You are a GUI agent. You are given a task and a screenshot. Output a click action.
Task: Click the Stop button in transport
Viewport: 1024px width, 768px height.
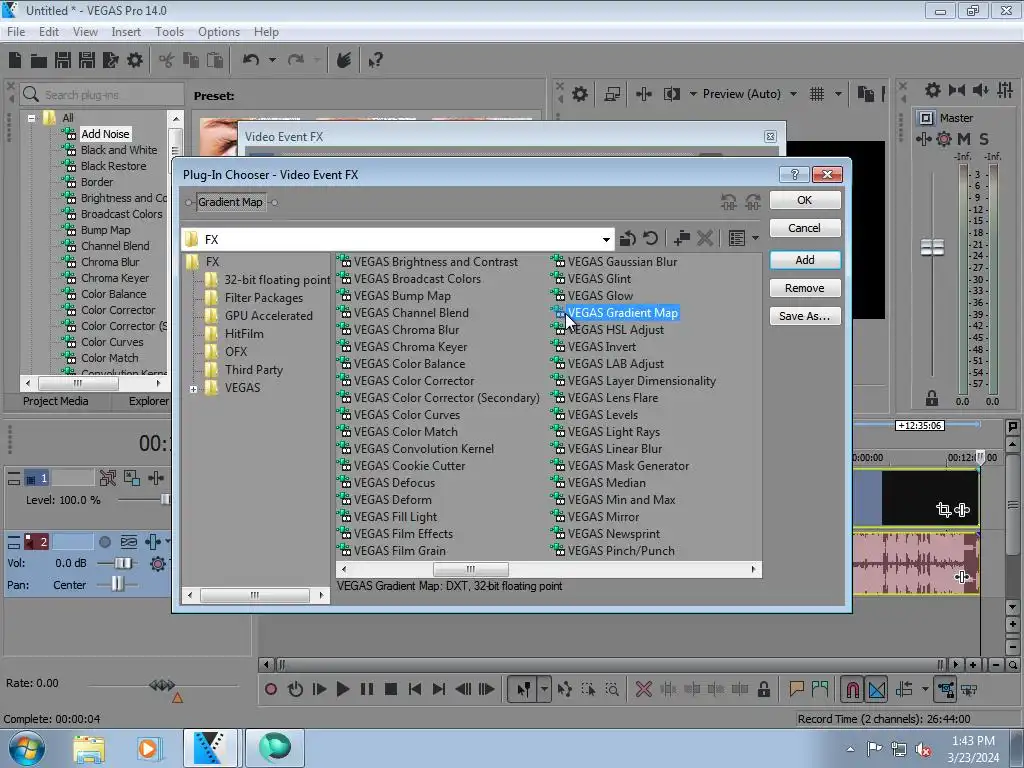[391, 689]
